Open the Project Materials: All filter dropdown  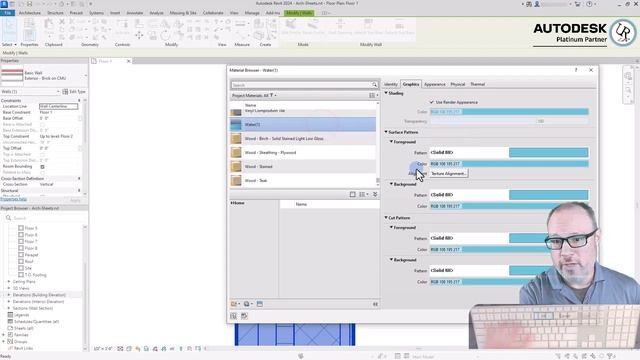pos(254,96)
